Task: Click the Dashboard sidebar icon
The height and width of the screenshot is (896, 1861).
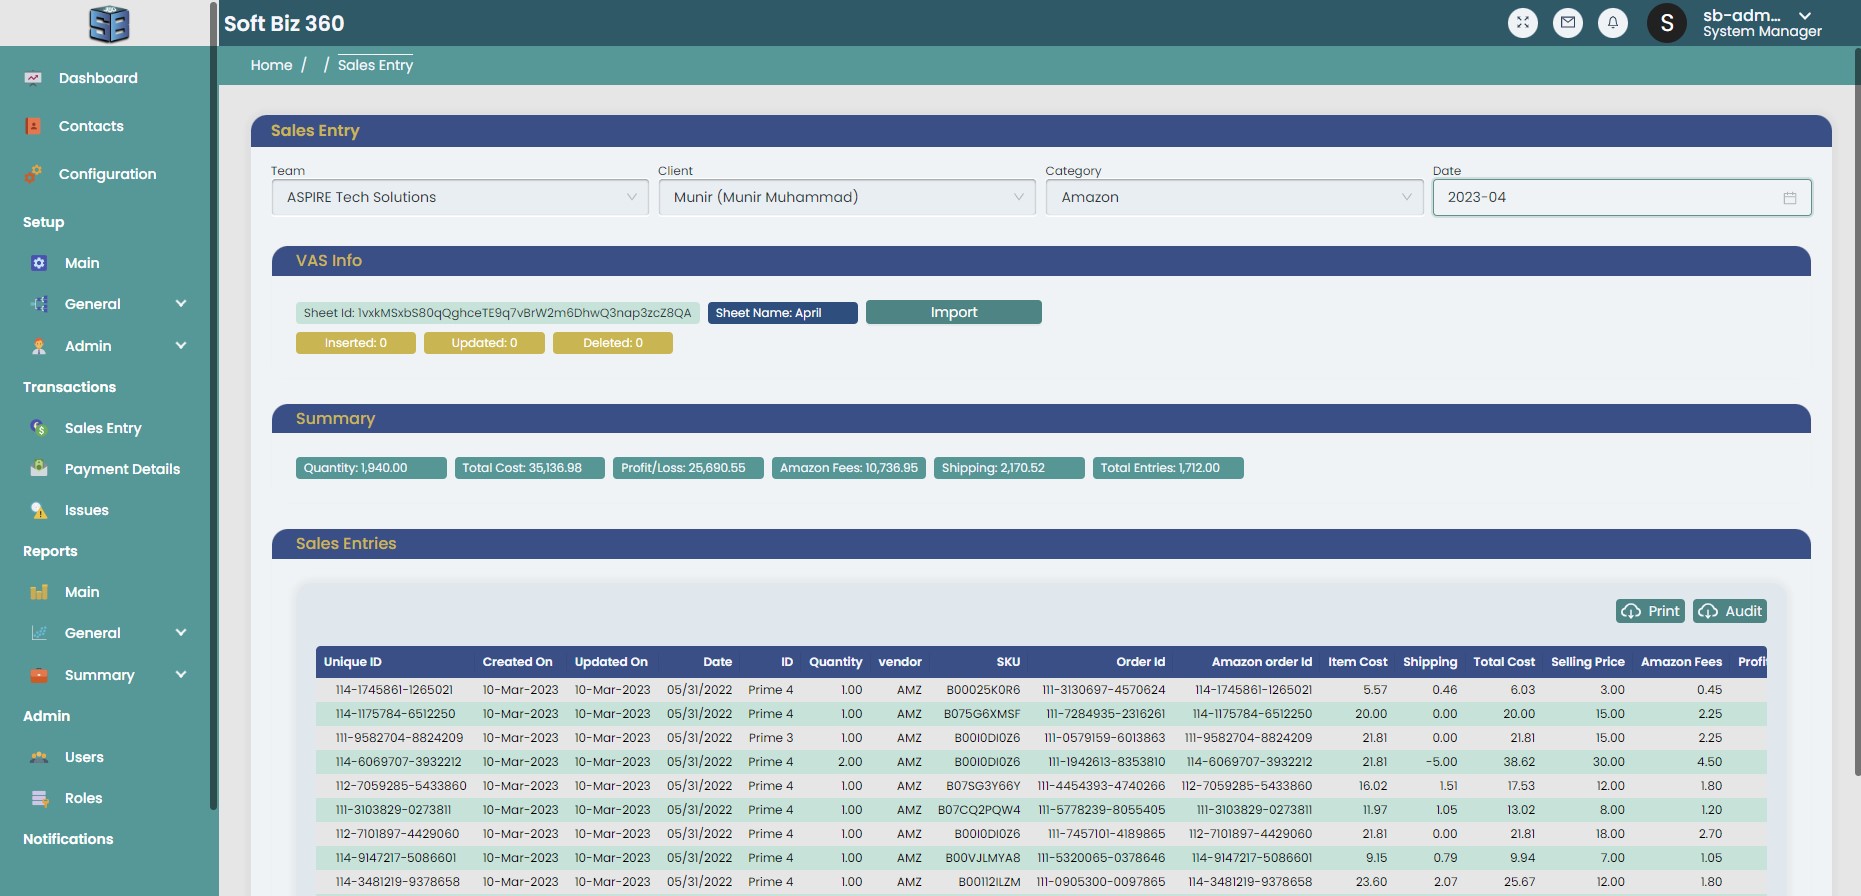Action: click(x=33, y=78)
